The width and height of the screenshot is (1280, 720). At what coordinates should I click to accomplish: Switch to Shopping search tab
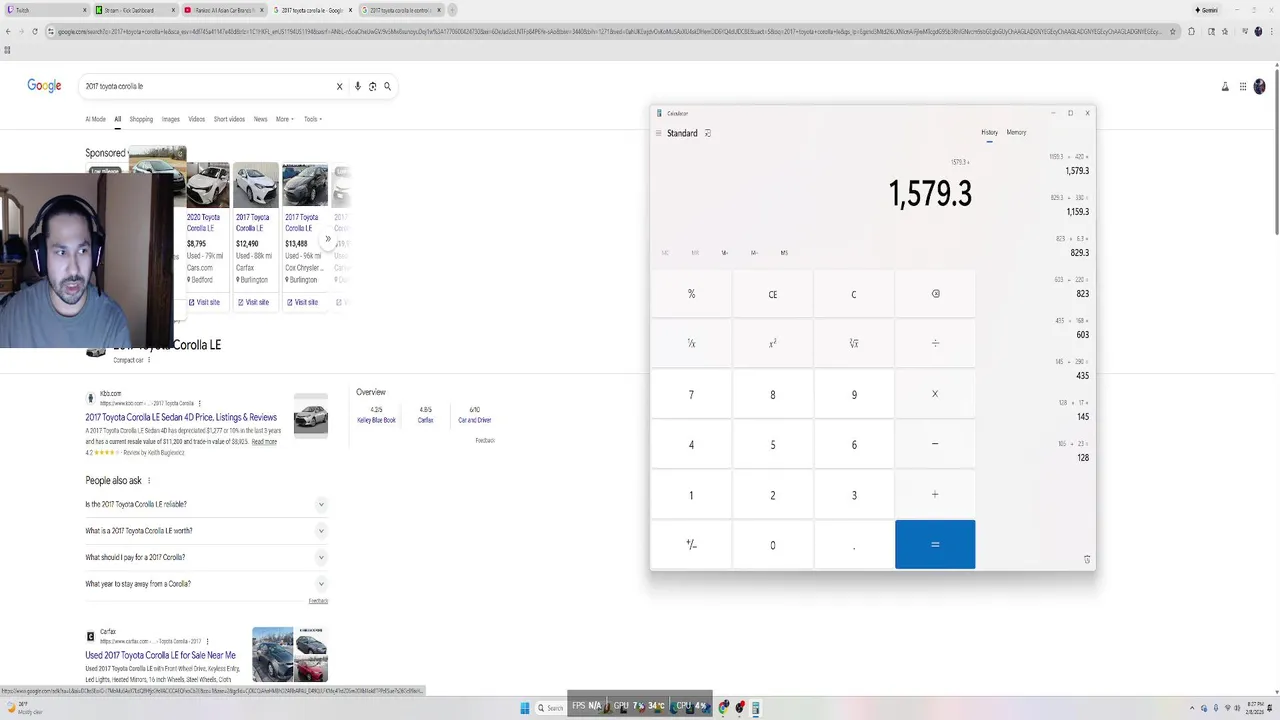coord(141,119)
